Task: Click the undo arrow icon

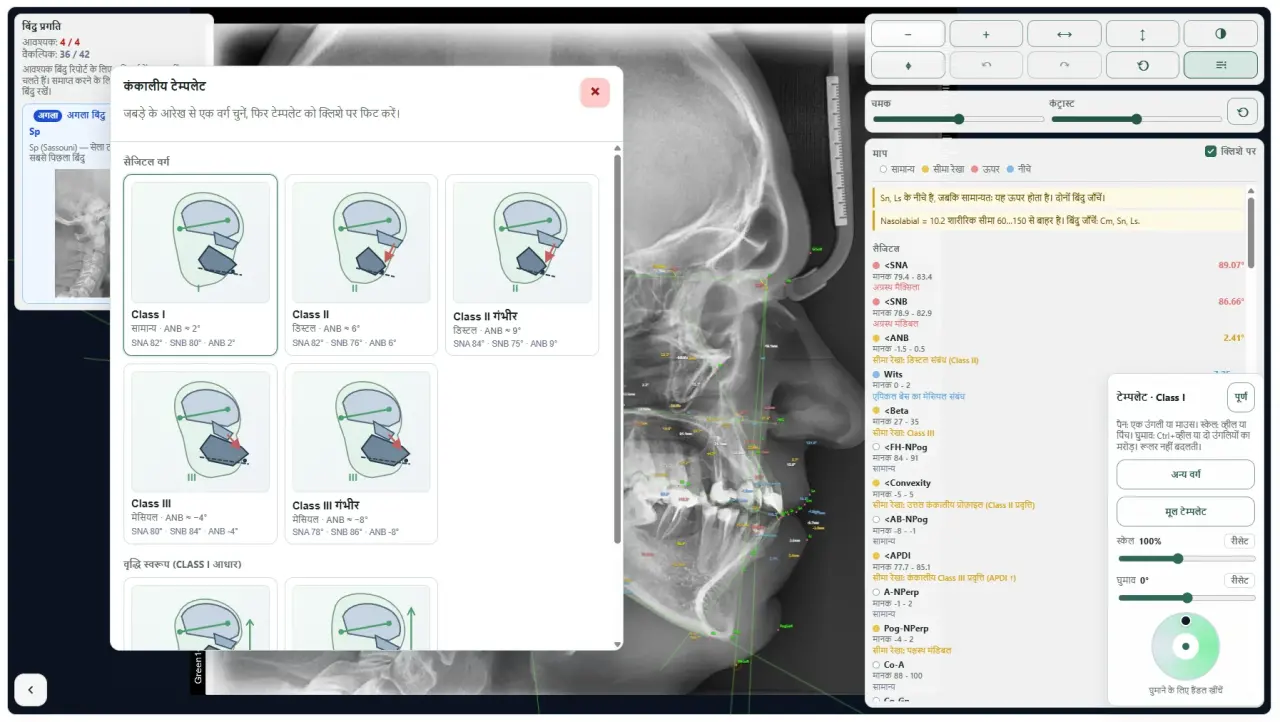Action: [986, 65]
